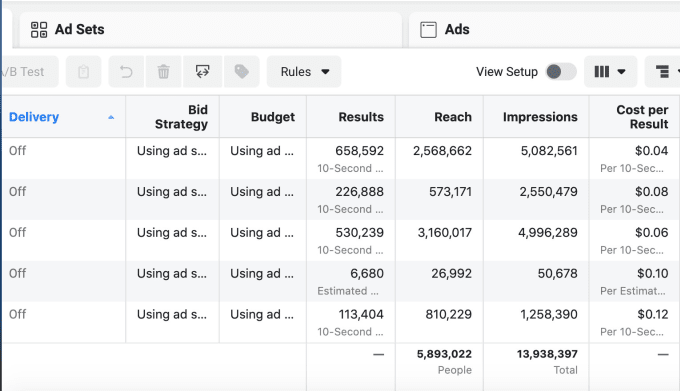This screenshot has height=391, width=680.
Task: Select the Reach value 26,992
Action: 451,274
